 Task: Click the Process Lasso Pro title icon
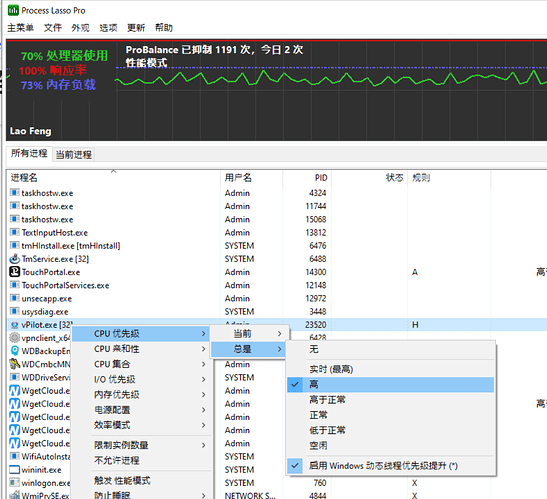pos(13,10)
